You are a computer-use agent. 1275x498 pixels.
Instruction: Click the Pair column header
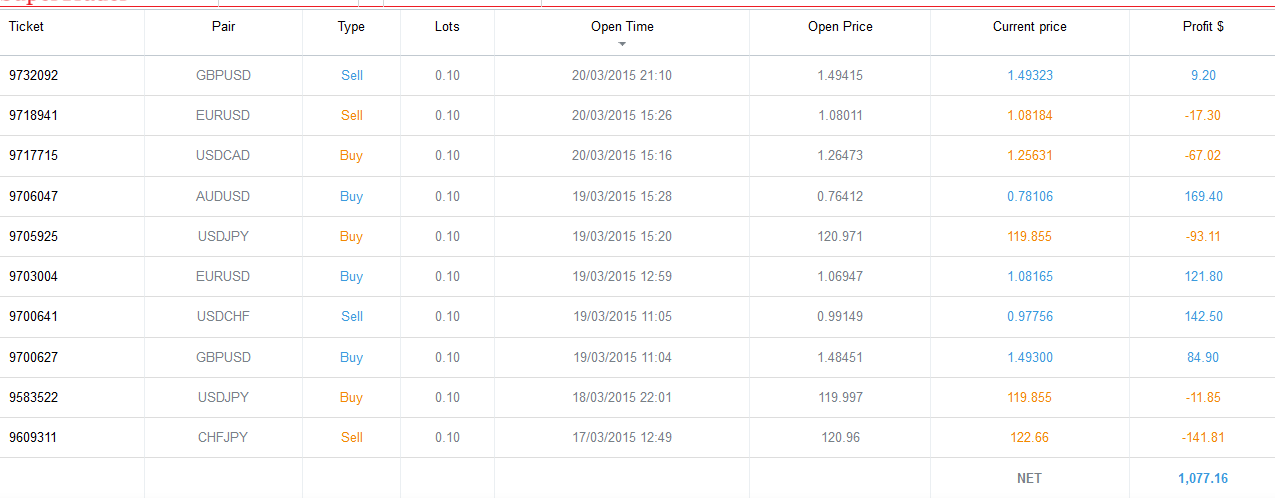click(224, 27)
